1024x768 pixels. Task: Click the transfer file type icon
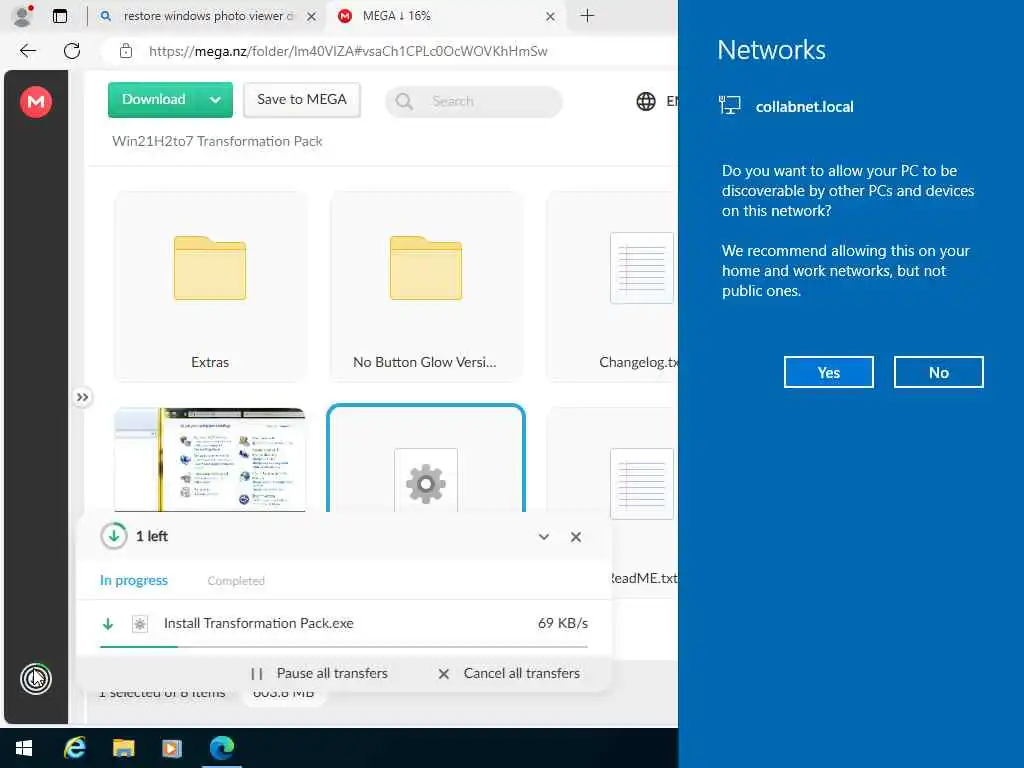coord(140,624)
